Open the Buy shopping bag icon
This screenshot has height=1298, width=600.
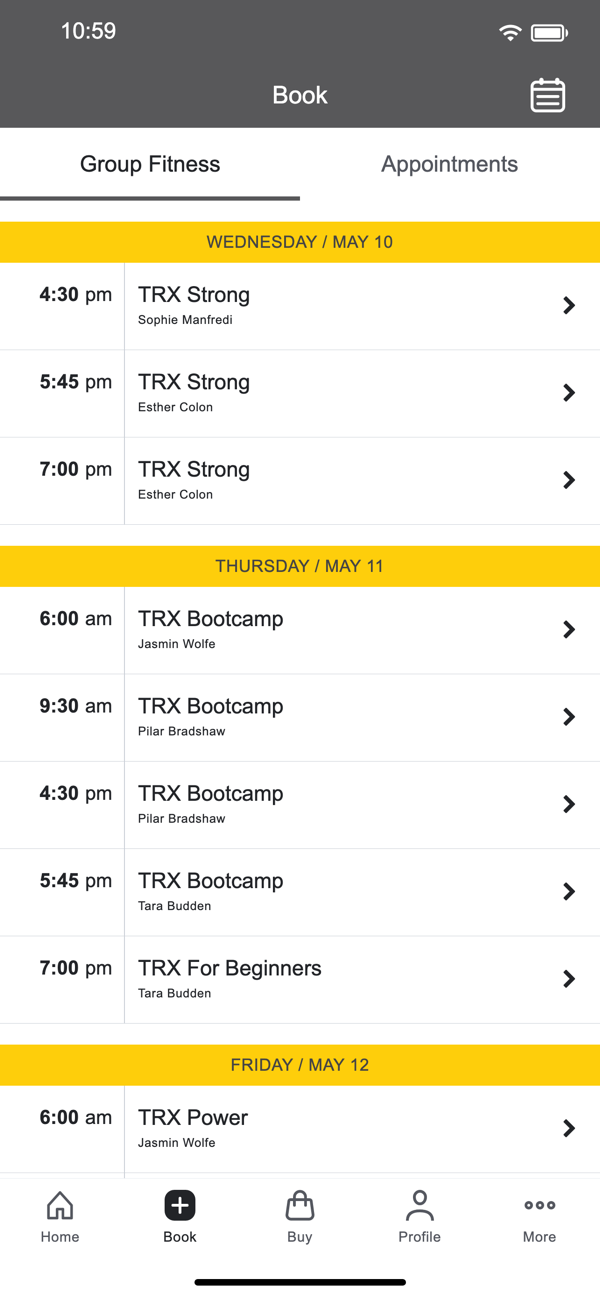pos(300,1206)
